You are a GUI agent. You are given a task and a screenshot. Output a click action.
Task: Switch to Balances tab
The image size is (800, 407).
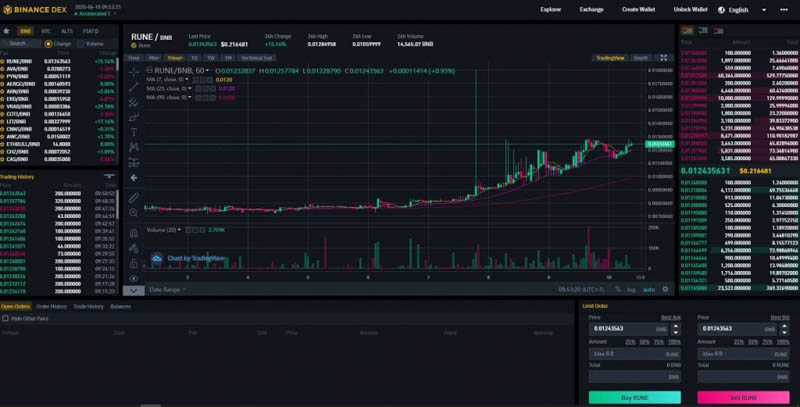[120, 307]
